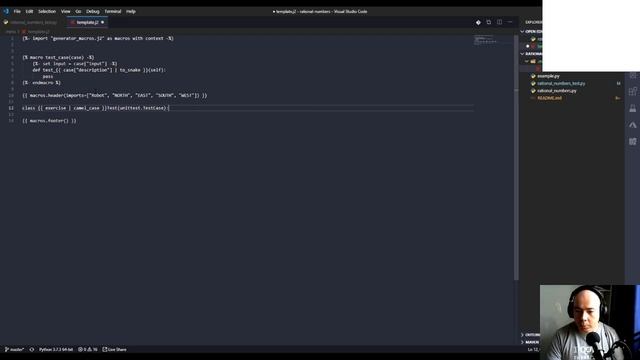Image resolution: width=640 pixels, height=360 pixels.
Task: Click the 'macro test_case(case)' code line
Action: pyautogui.click(x=58, y=58)
